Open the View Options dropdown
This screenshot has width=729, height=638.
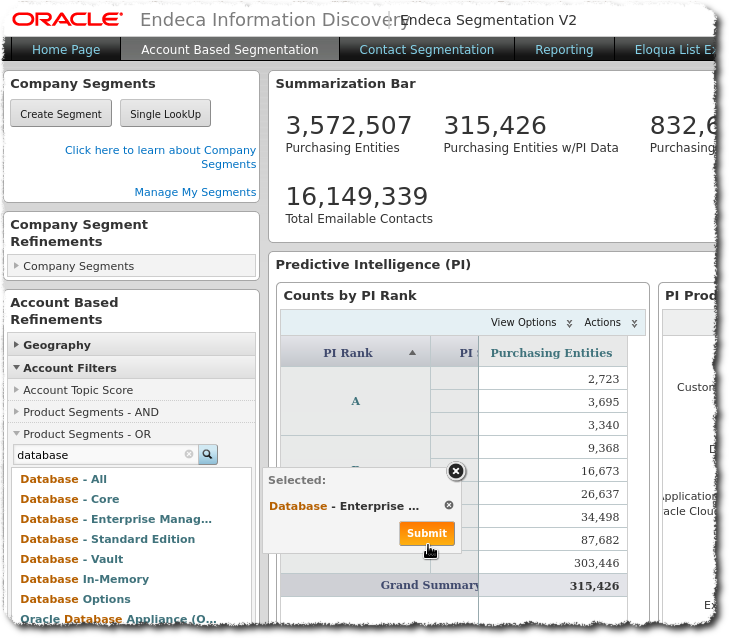531,323
